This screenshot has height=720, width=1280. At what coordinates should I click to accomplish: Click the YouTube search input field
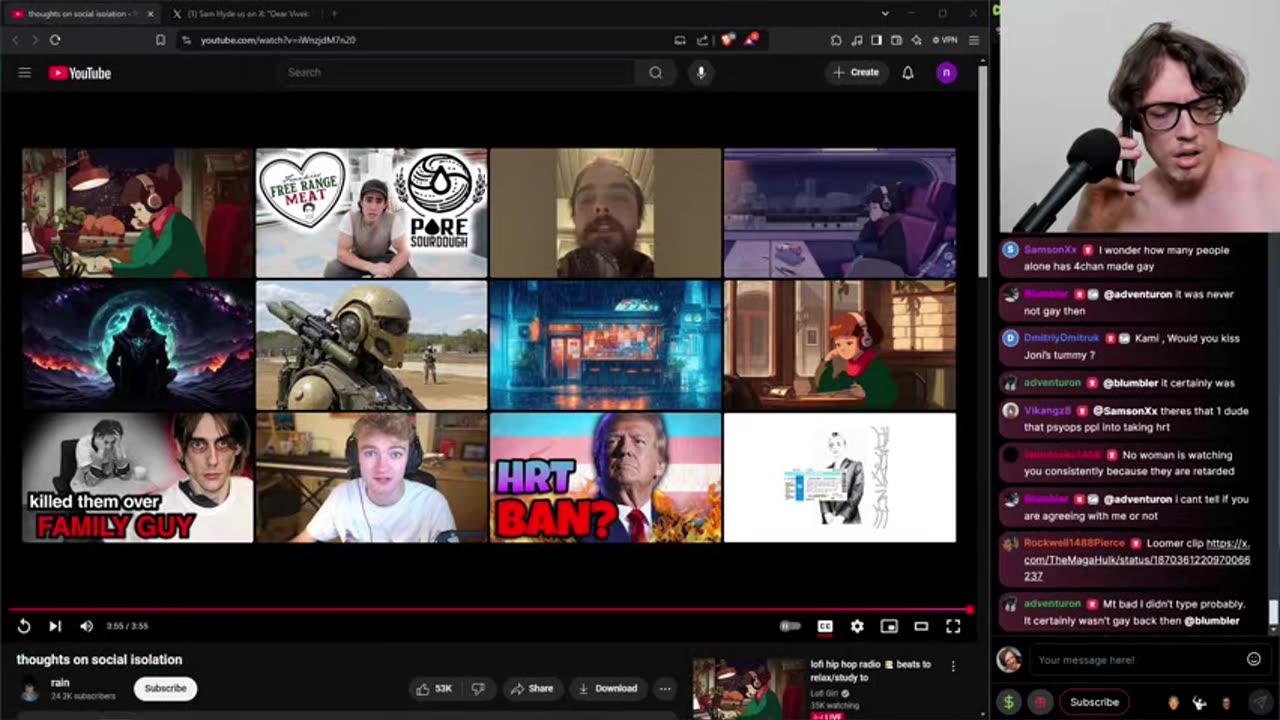455,72
